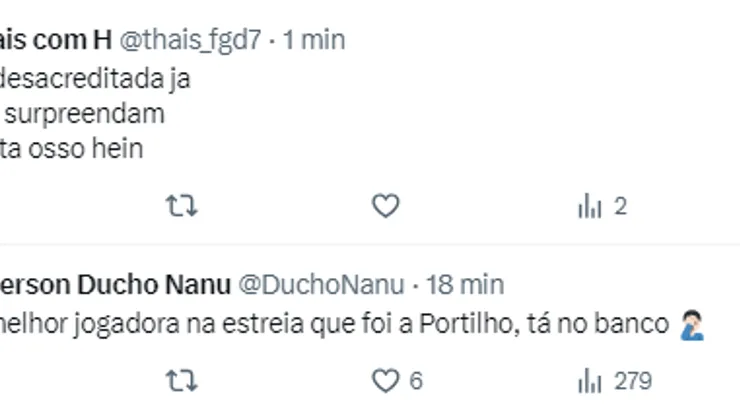Click the "ta osso hein" text line

tap(72, 149)
